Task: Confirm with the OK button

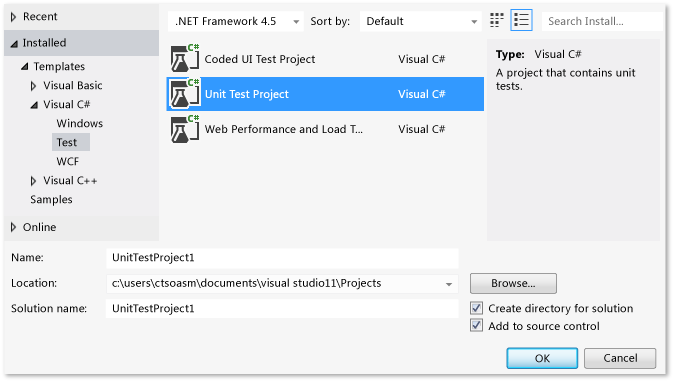Action: 542,358
